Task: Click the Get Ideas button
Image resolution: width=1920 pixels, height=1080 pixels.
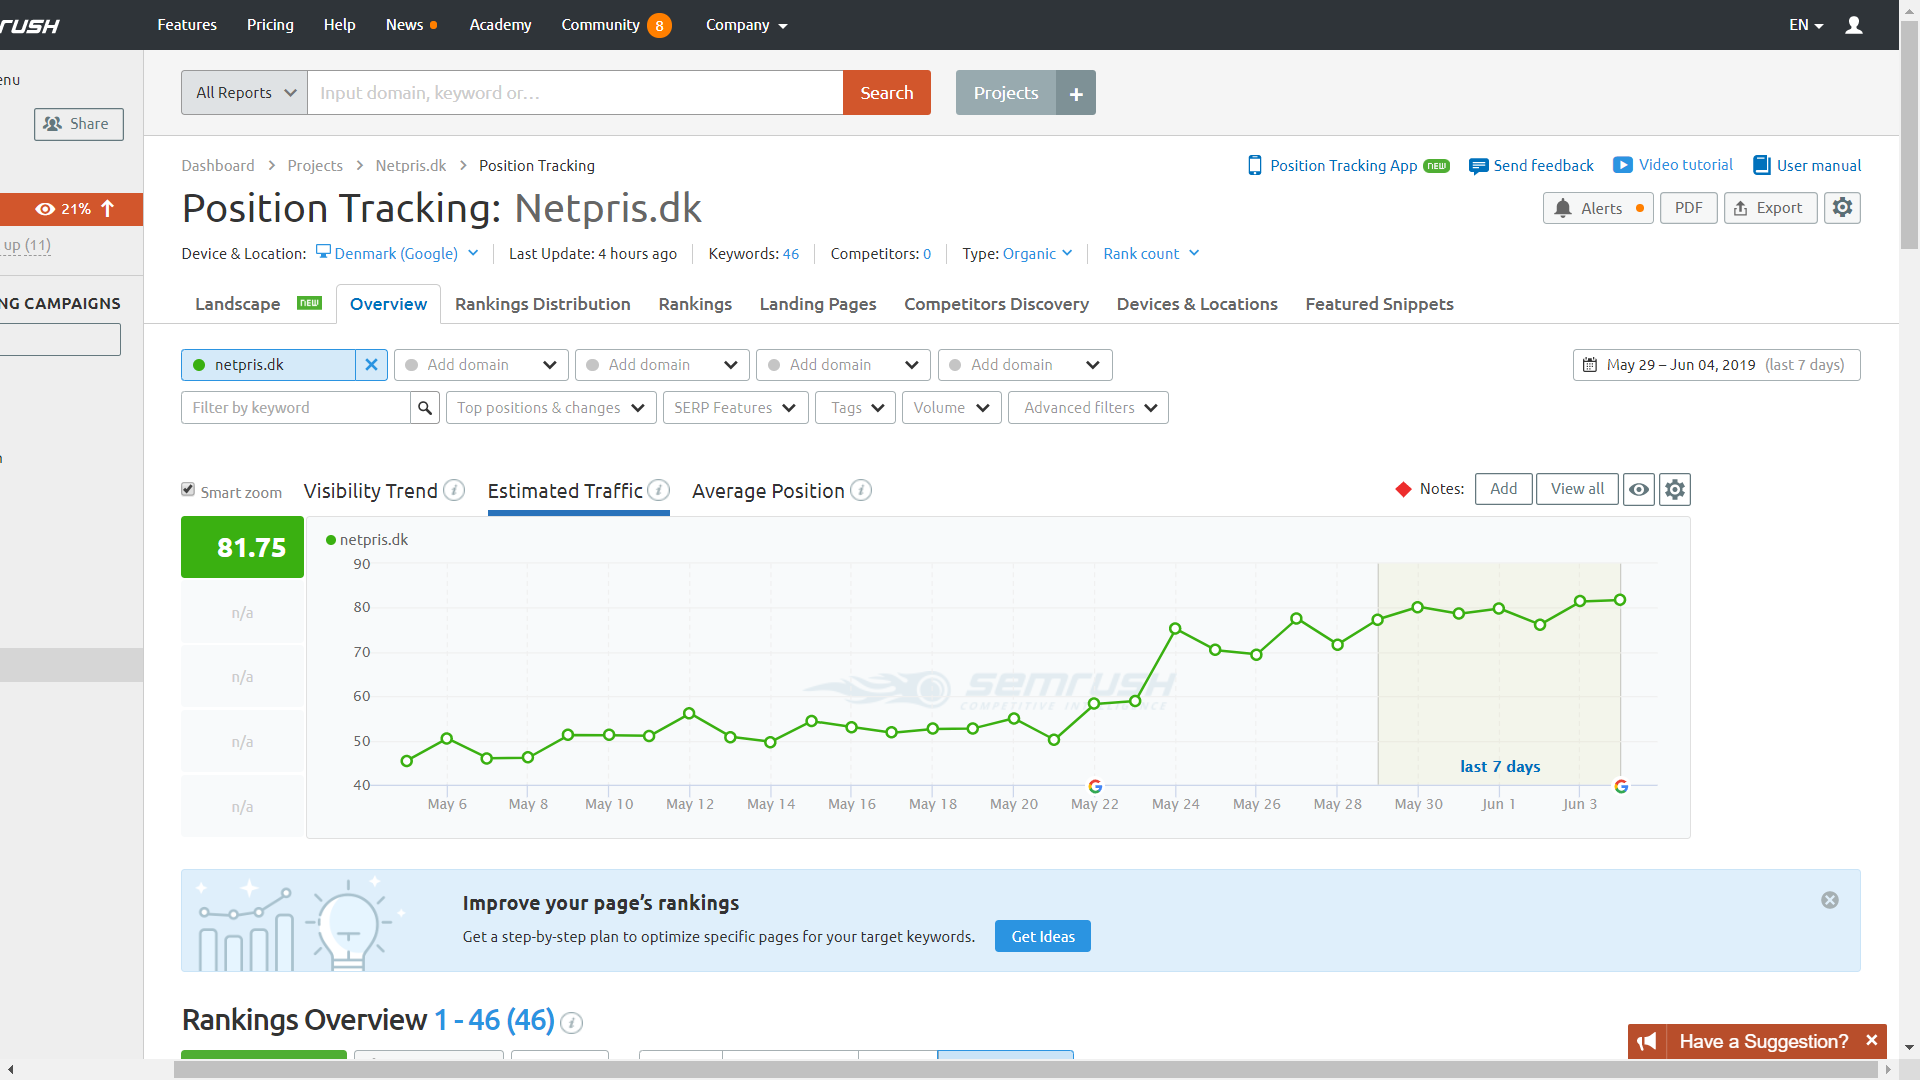Action: pos(1042,936)
